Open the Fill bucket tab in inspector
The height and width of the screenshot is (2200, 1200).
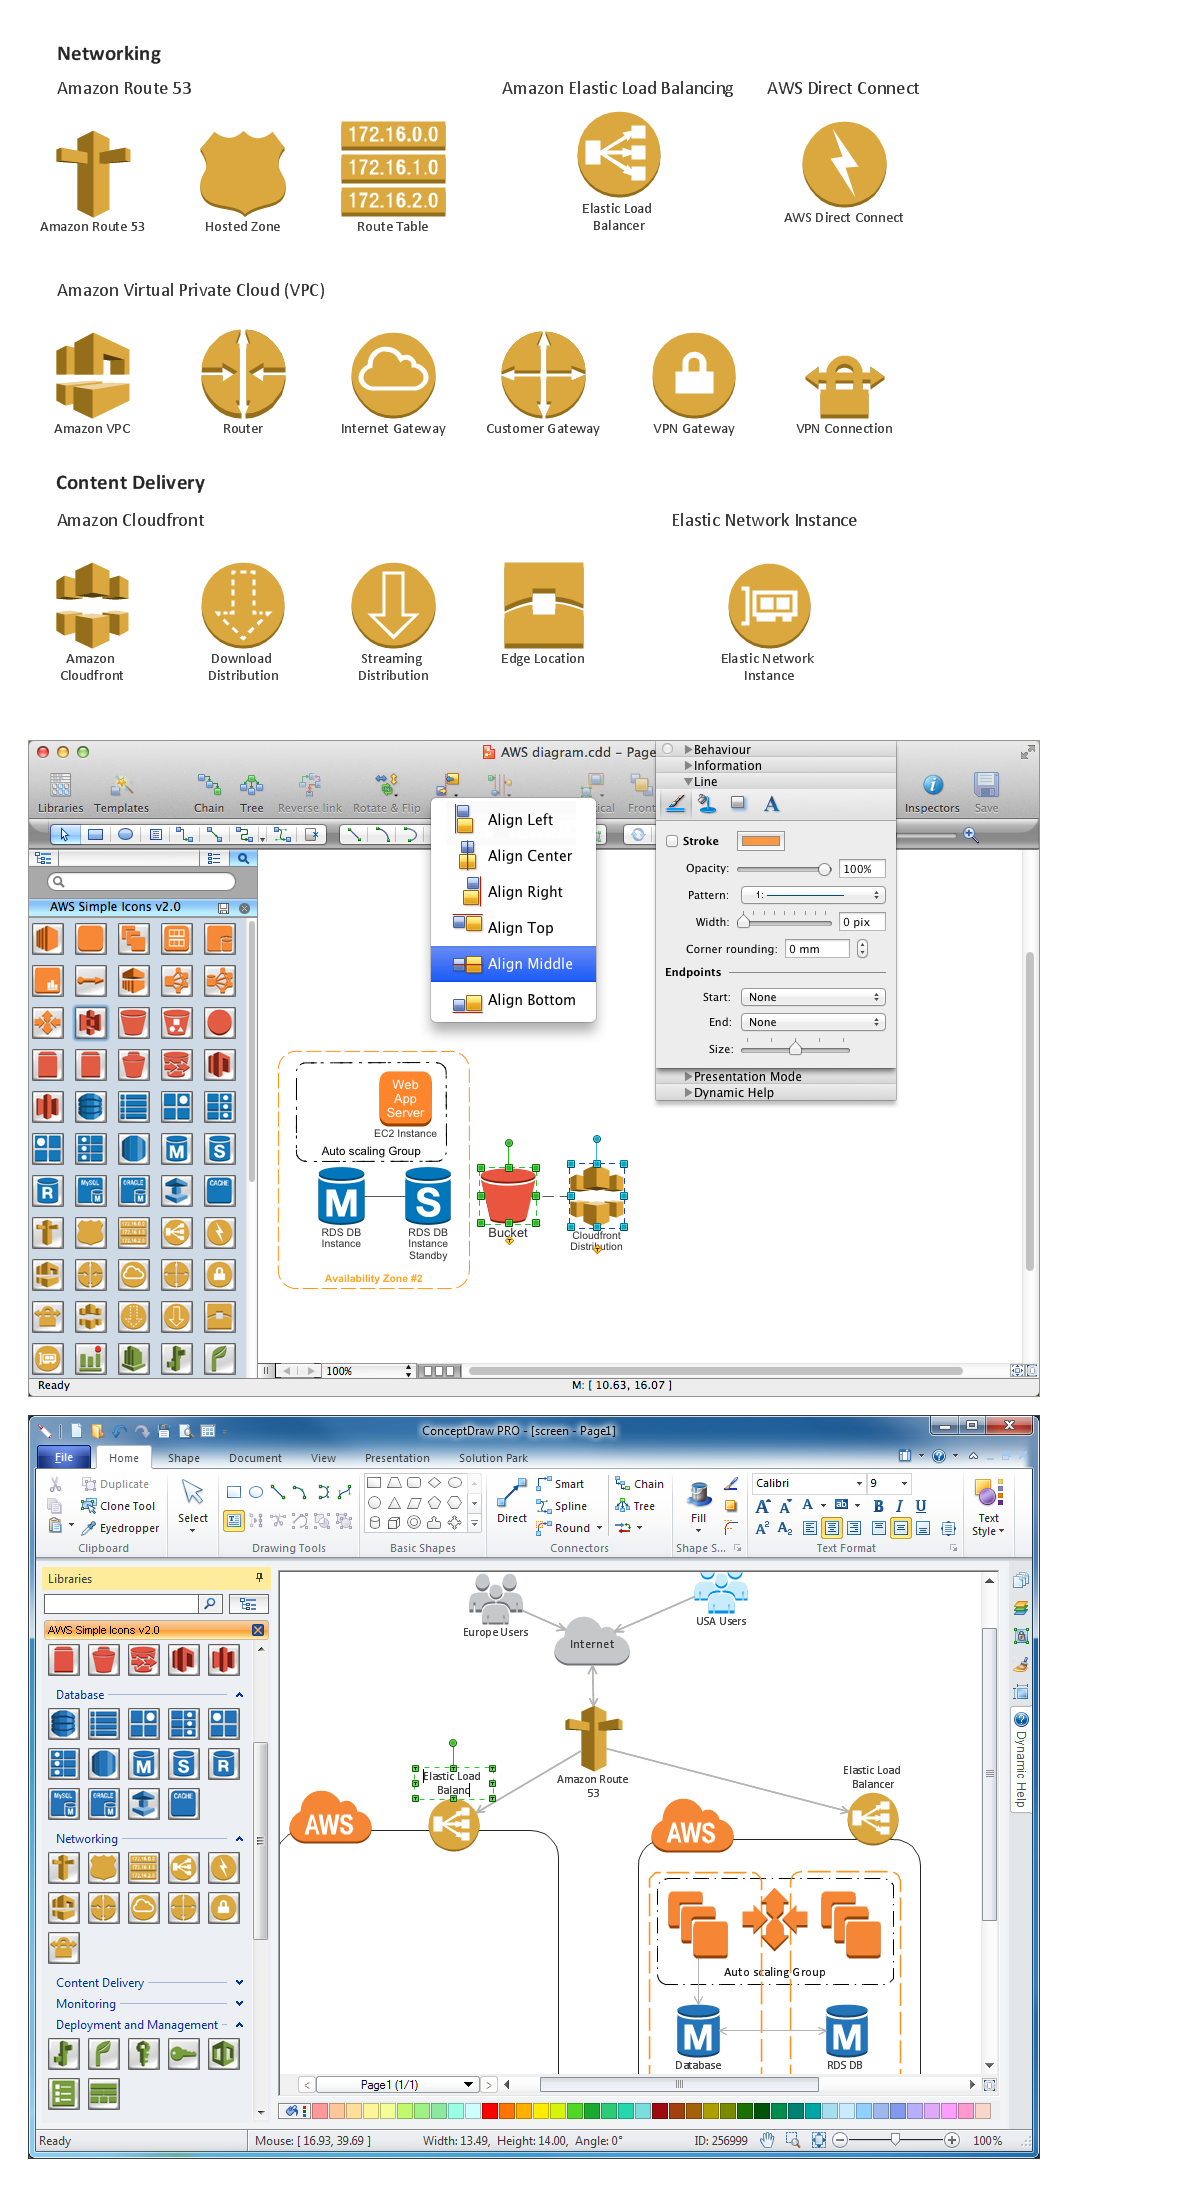[706, 803]
